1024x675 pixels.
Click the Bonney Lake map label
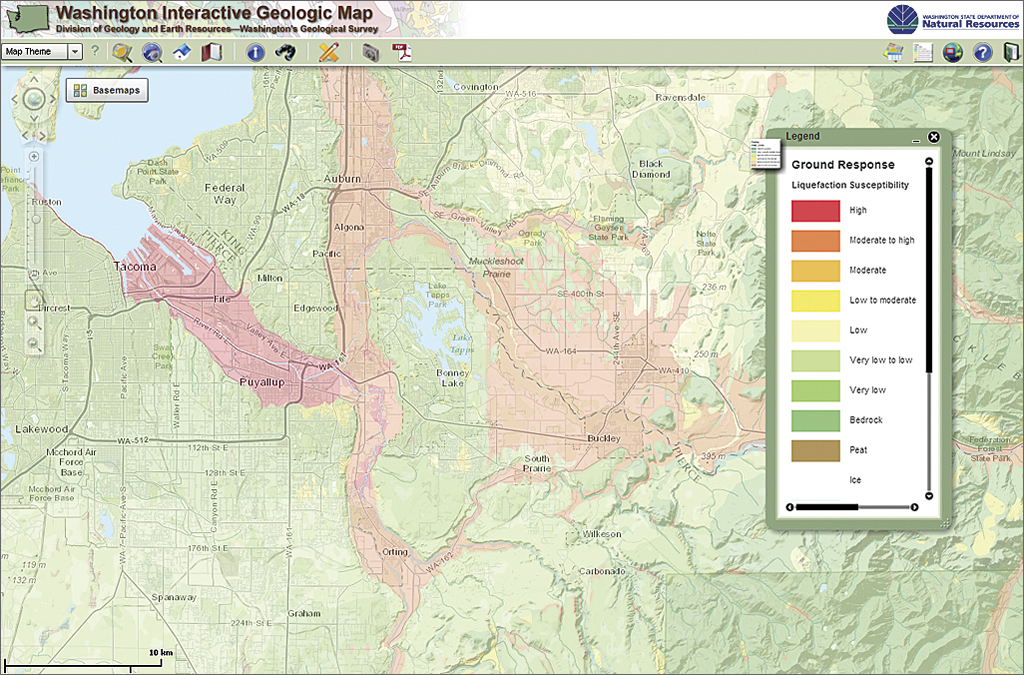[453, 378]
